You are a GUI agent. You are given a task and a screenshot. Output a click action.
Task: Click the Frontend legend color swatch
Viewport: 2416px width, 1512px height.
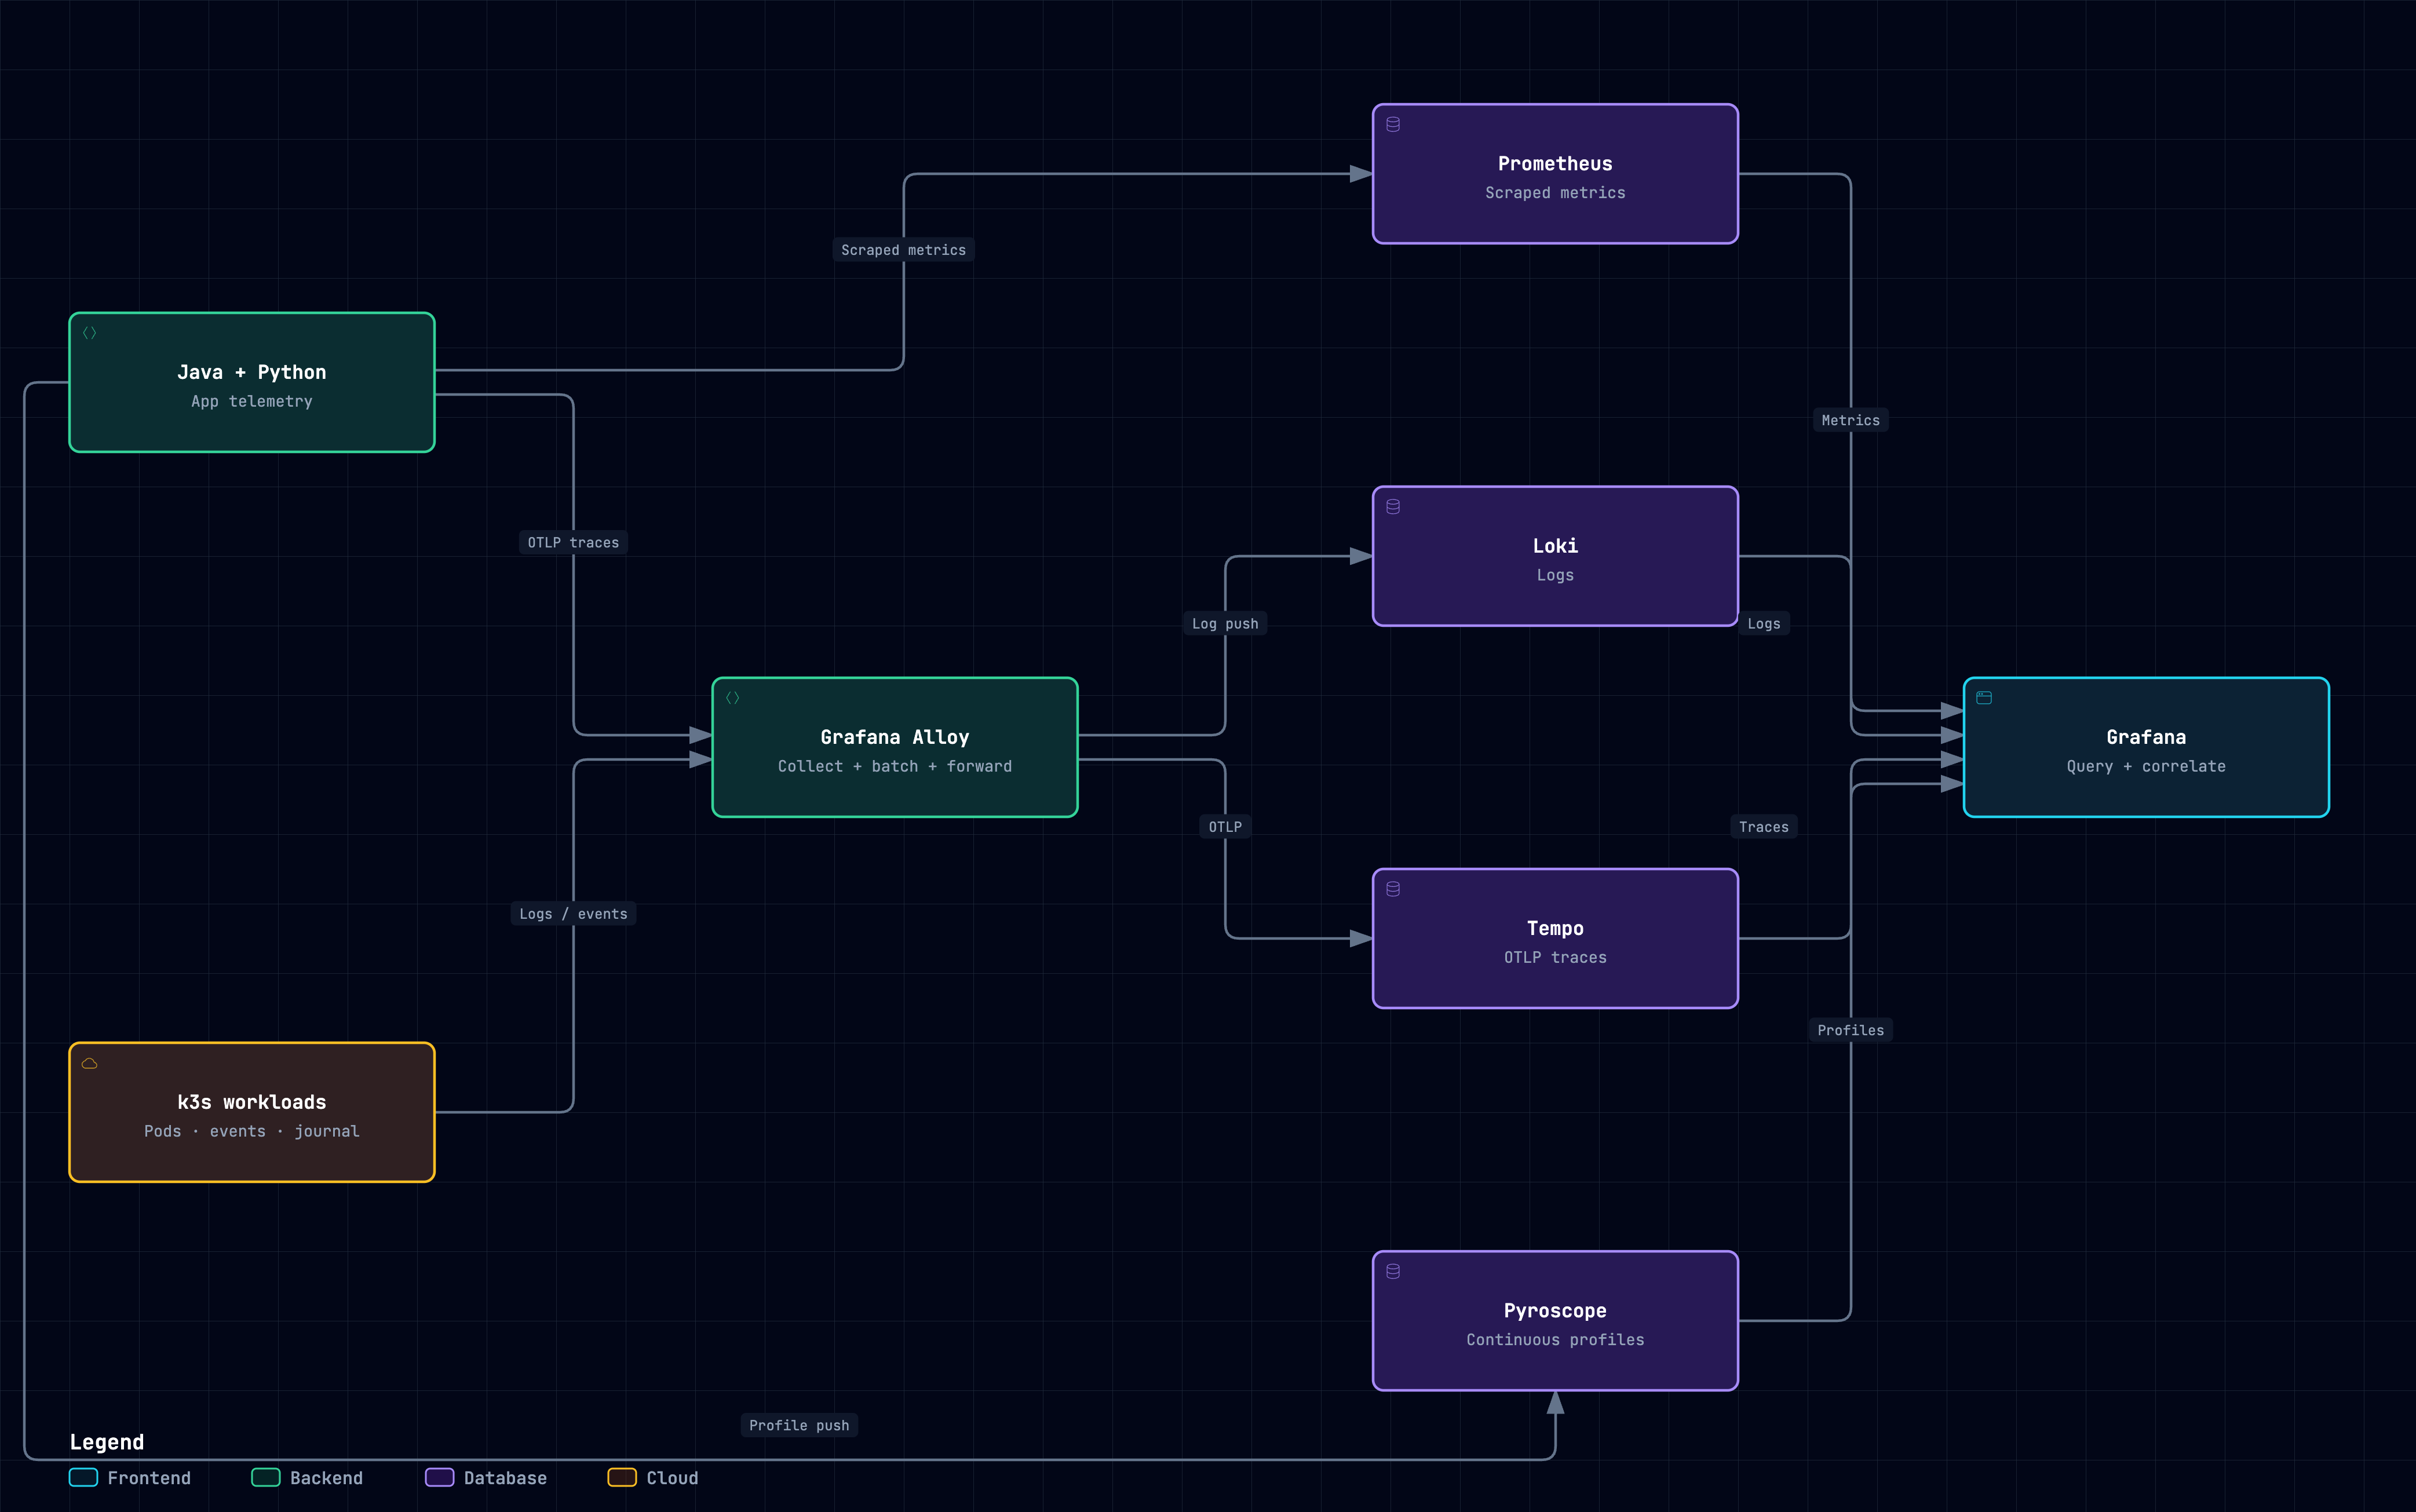click(x=83, y=1477)
